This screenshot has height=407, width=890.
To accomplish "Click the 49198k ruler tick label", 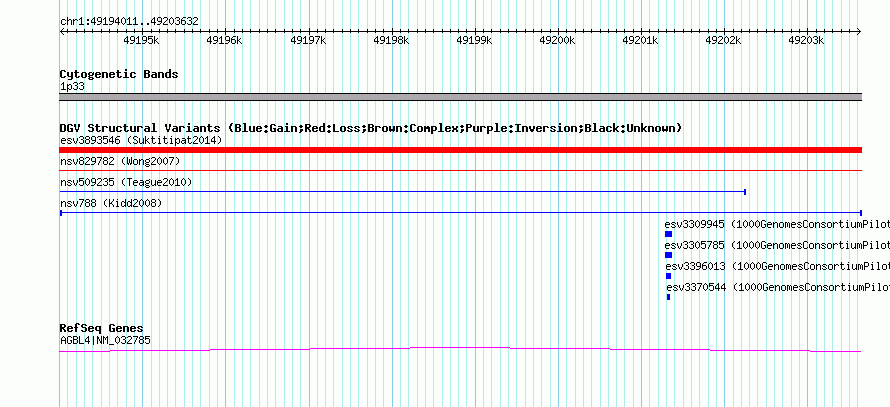I will point(391,40).
